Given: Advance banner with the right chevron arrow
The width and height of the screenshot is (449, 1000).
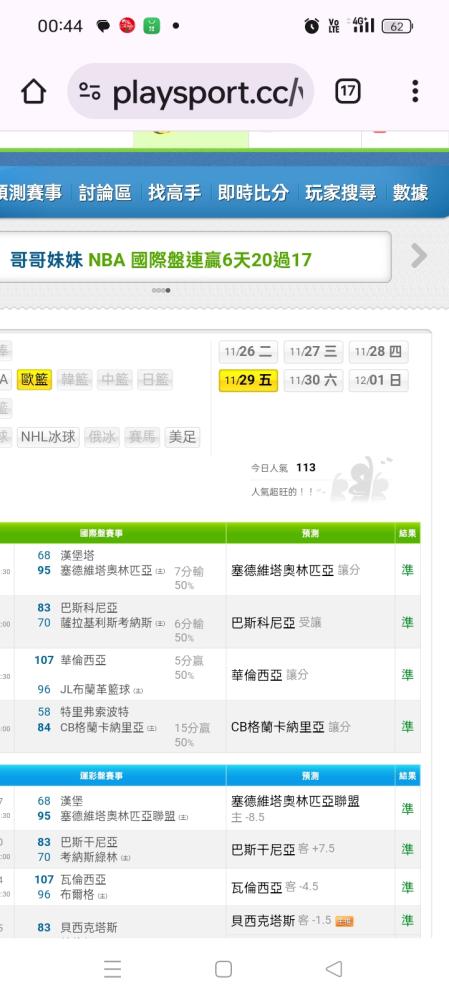Looking at the screenshot, I should [x=419, y=256].
